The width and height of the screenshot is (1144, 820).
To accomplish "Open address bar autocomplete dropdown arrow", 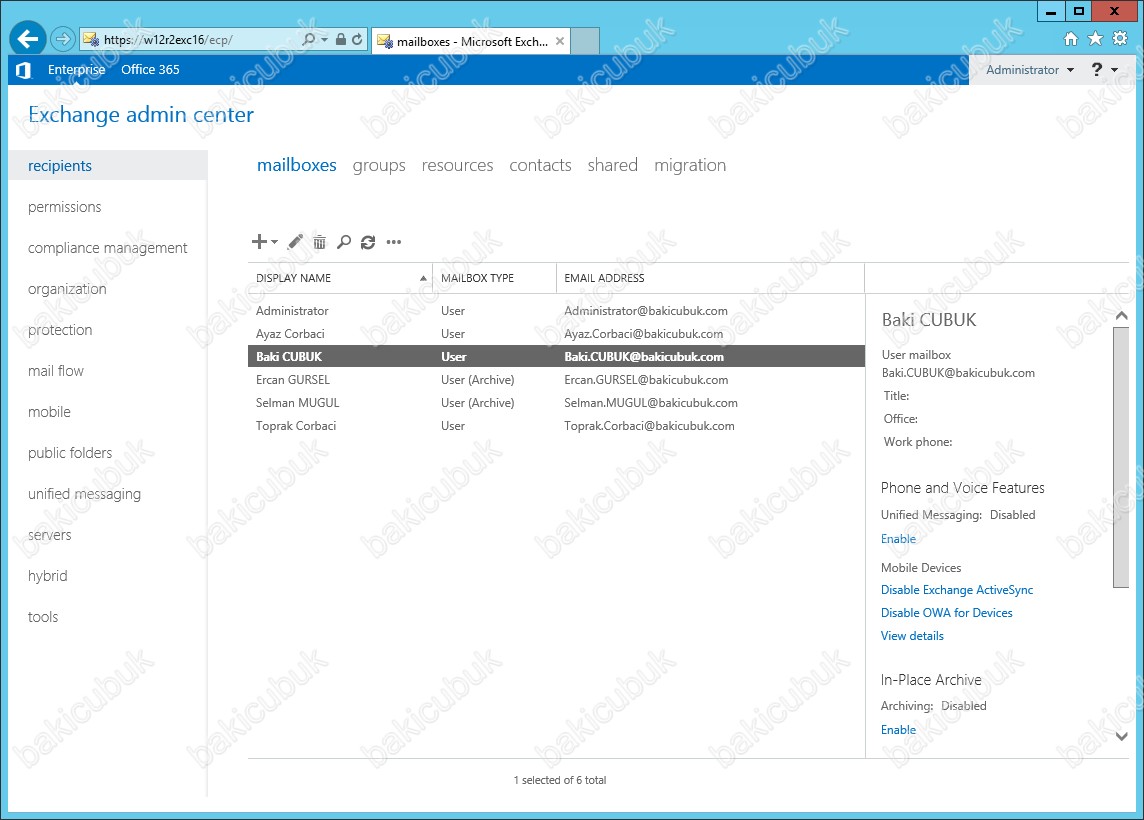I will (x=325, y=39).
